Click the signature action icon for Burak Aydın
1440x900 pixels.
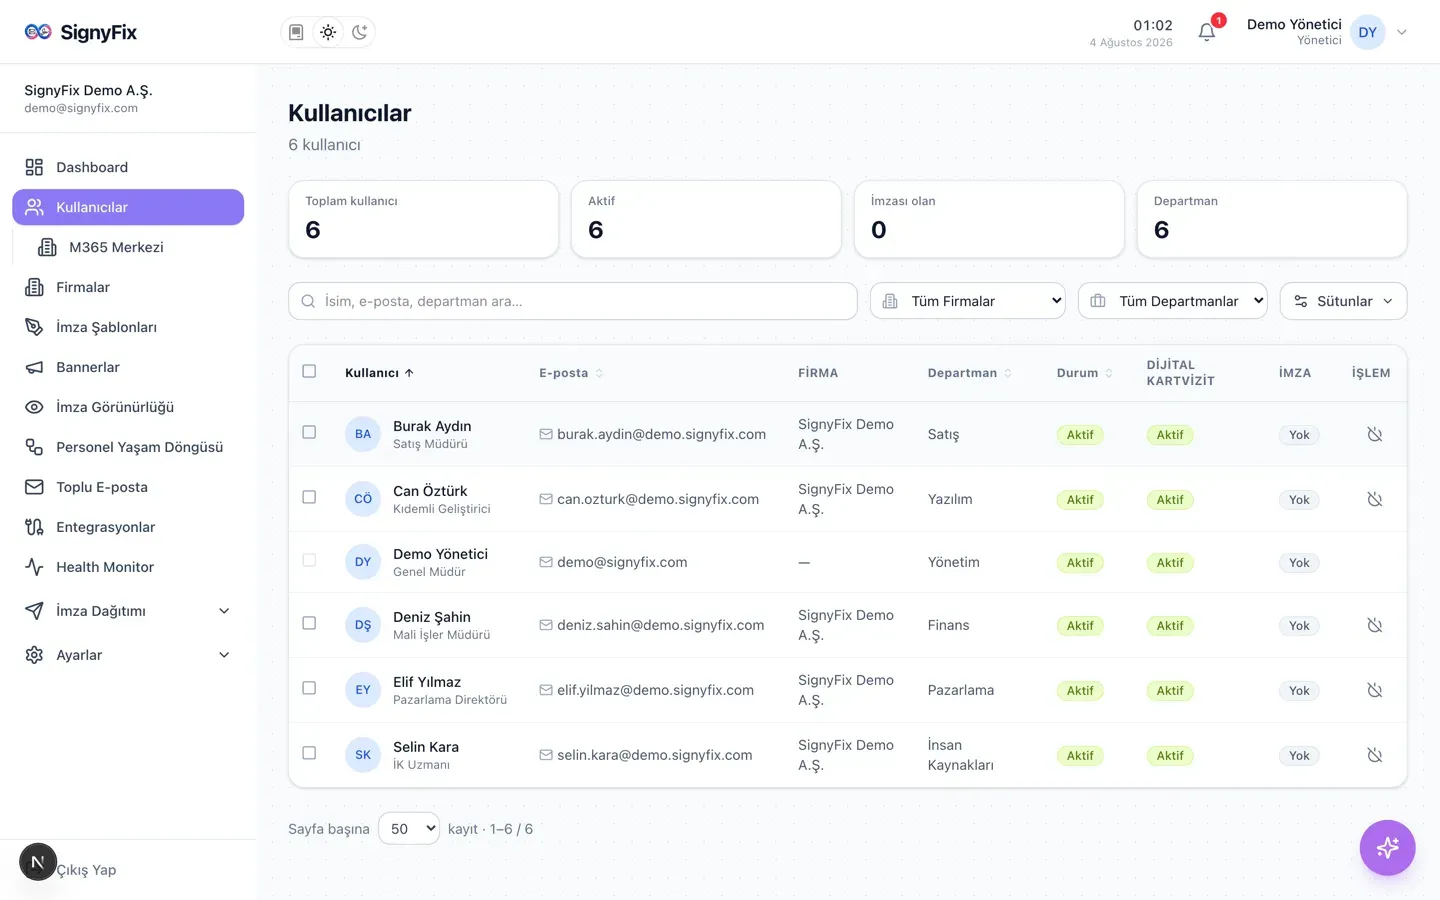1375,434
